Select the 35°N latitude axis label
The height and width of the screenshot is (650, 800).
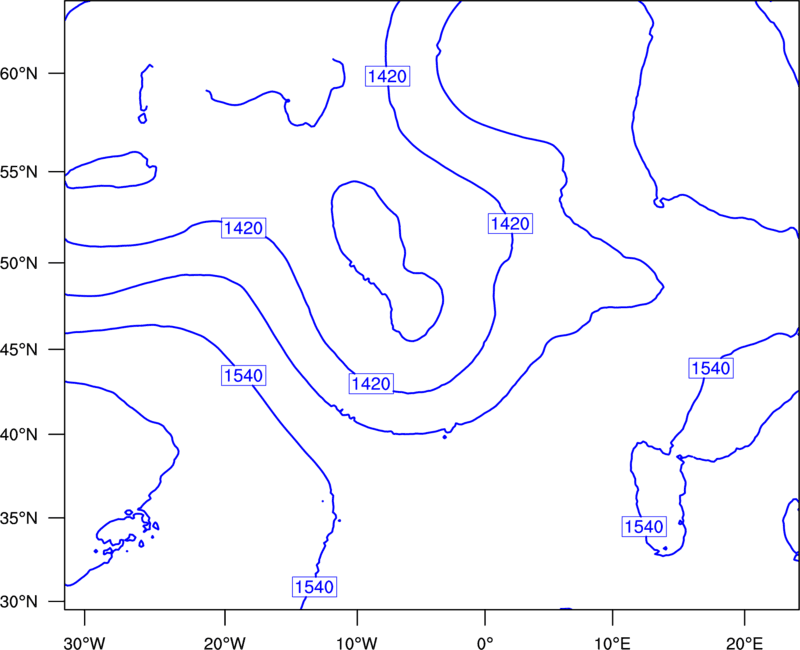pos(19,518)
